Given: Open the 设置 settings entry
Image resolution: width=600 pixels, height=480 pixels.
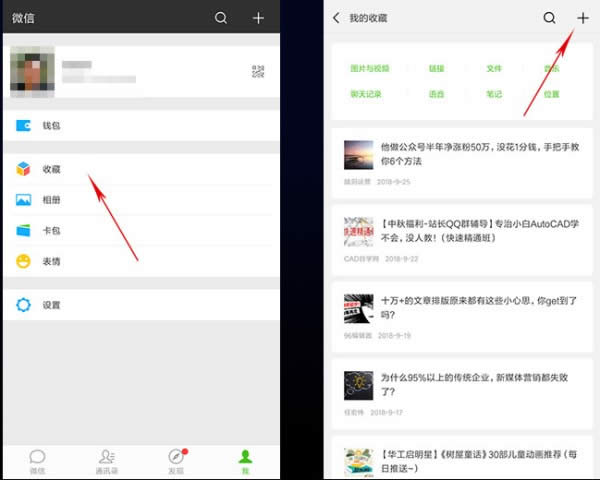Looking at the screenshot, I should 141,305.
